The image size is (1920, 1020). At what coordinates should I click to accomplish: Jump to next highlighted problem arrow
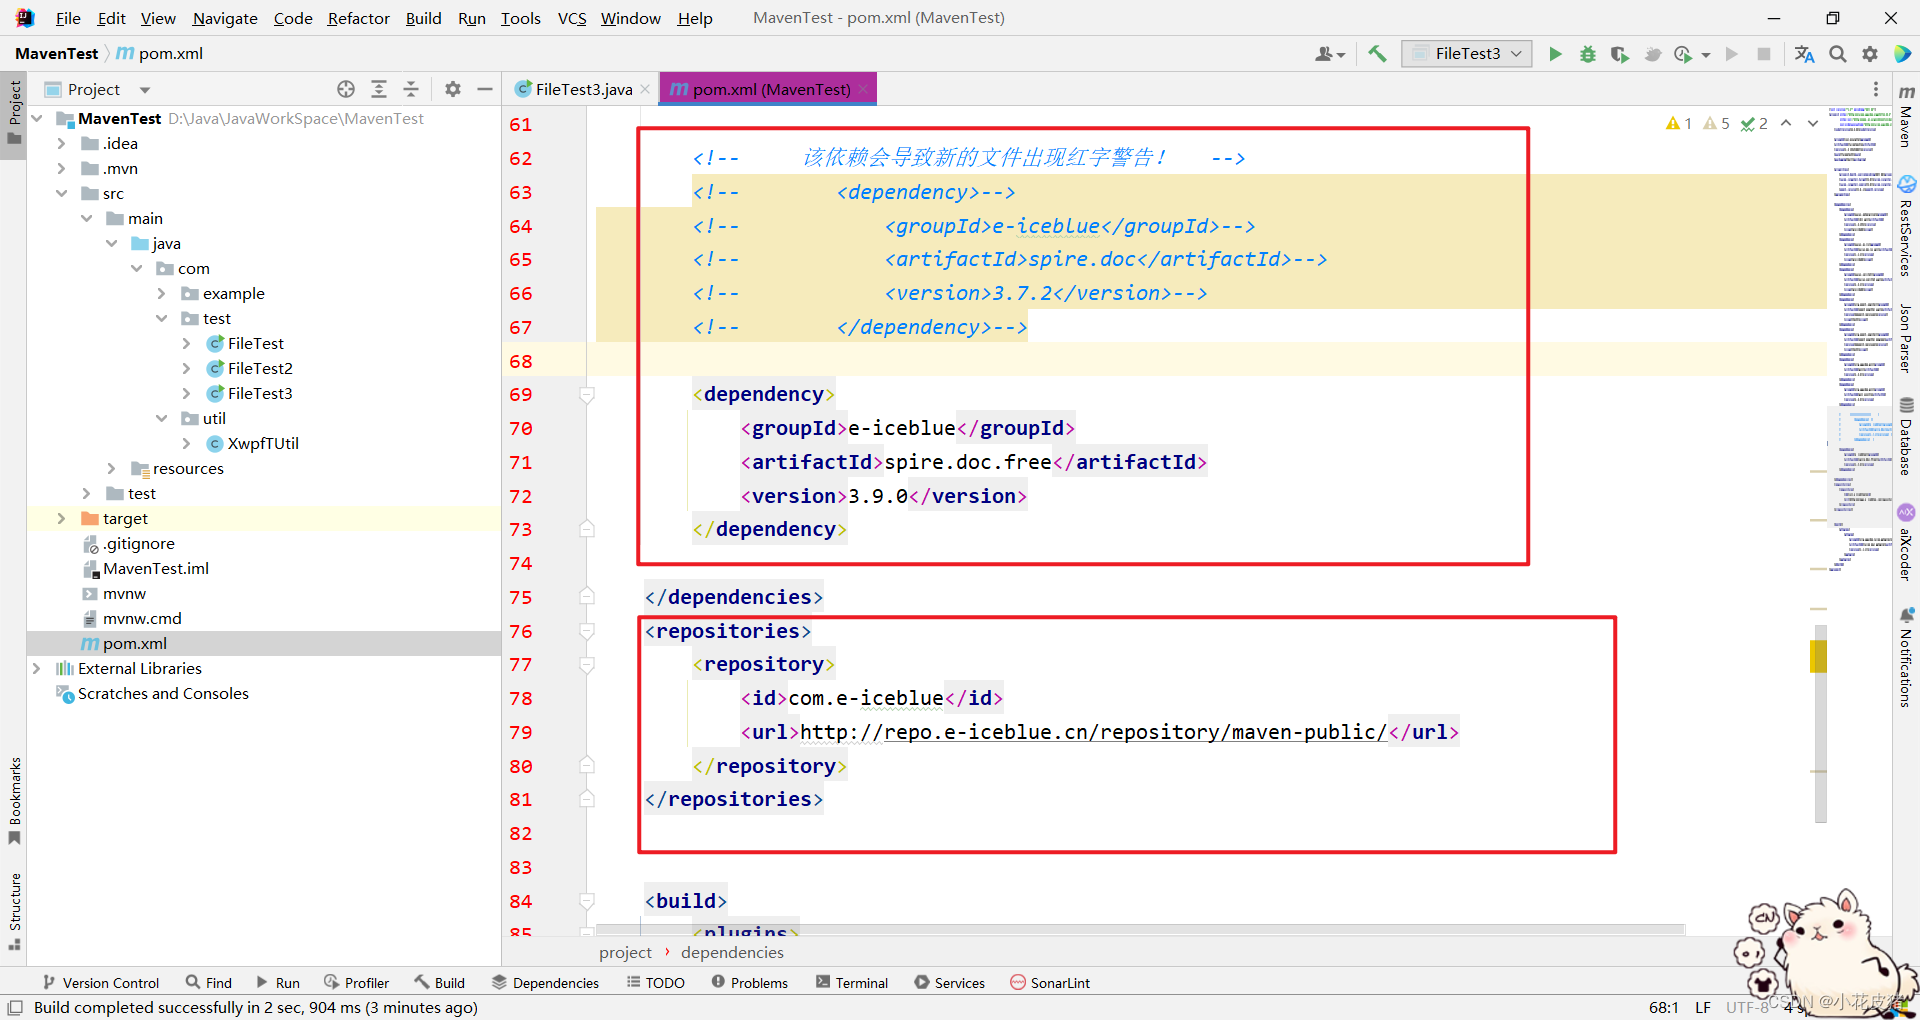(x=1813, y=123)
